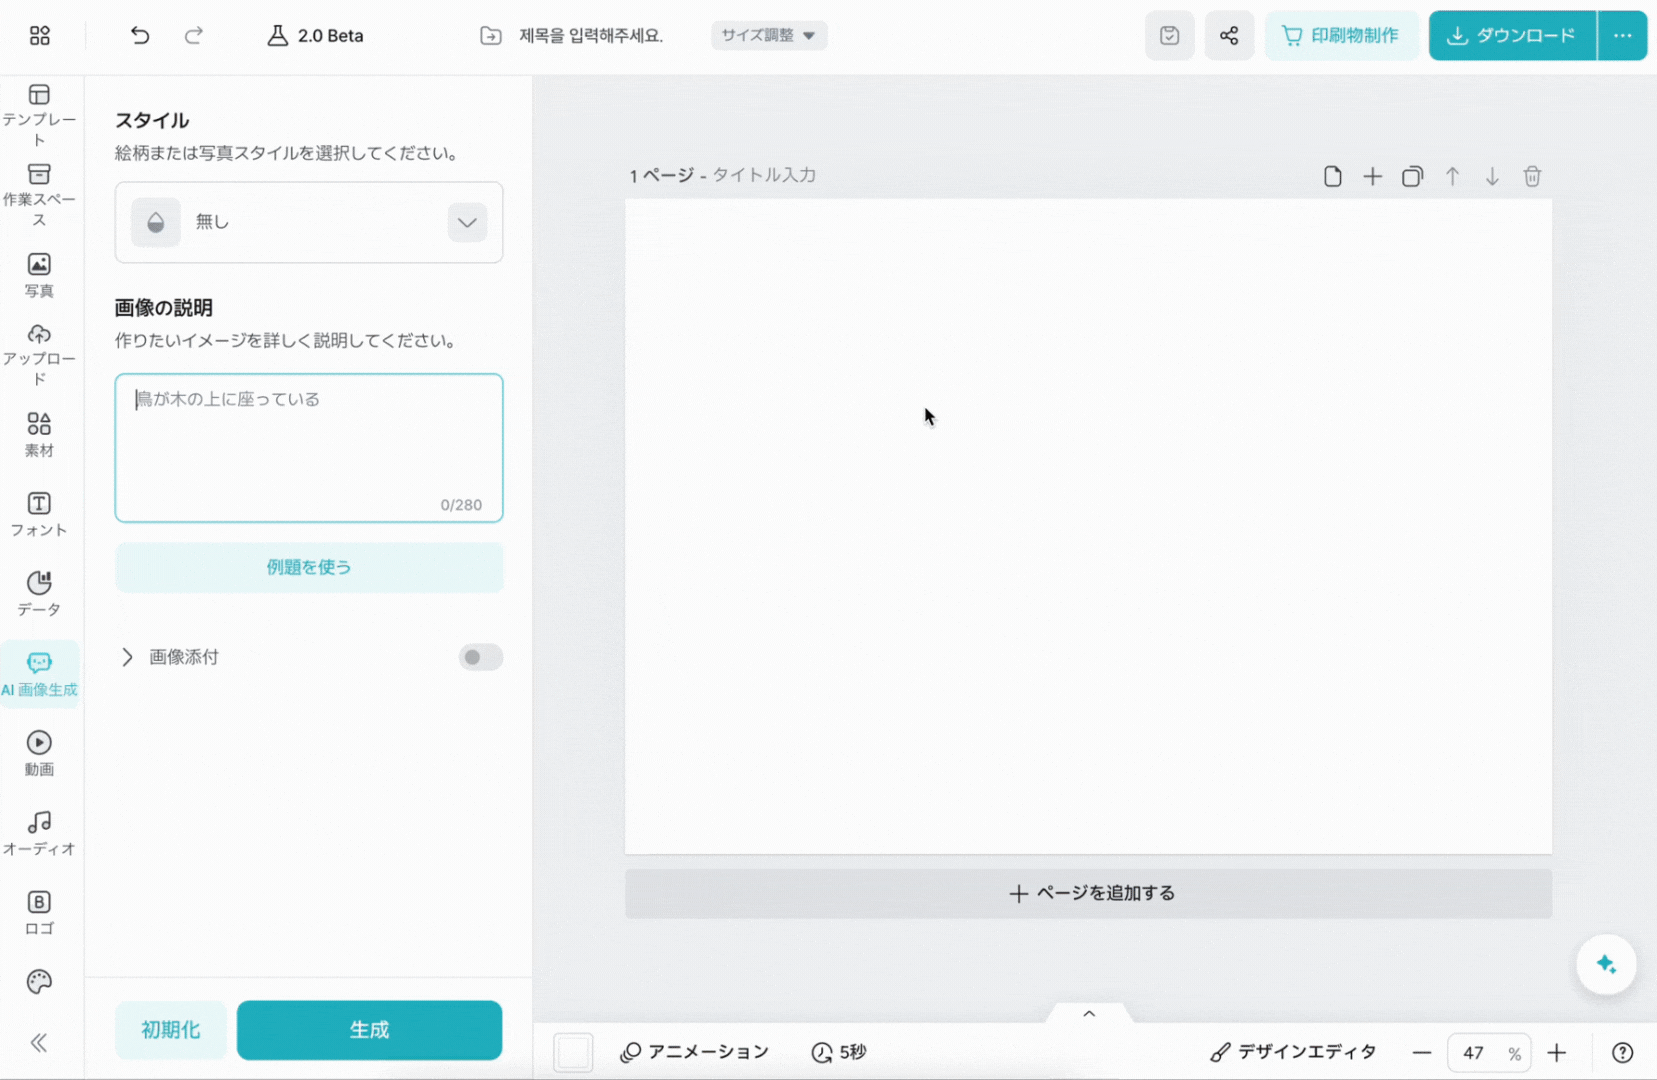Open the テンプレート panel
1657x1080 pixels.
(x=39, y=110)
